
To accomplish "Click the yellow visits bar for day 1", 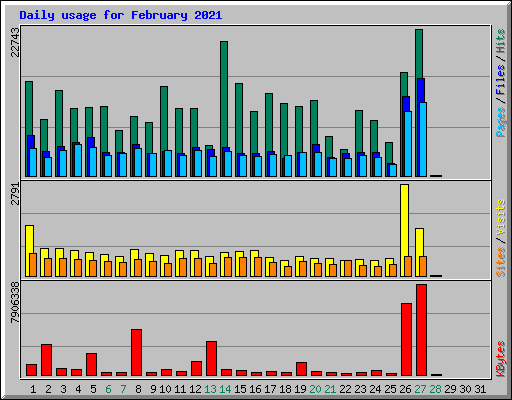I will pyautogui.click(x=29, y=239).
